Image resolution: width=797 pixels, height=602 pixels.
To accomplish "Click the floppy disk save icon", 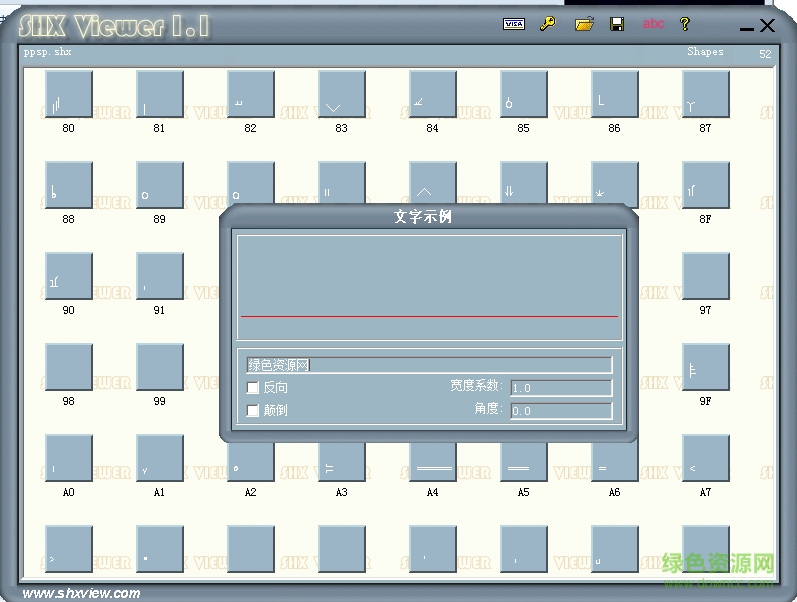I will click(617, 24).
